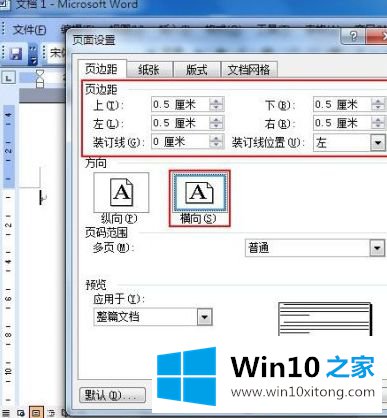The width and height of the screenshot is (387, 418).
Task: Switch to the 页边距 tab
Action: pyautogui.click(x=101, y=69)
